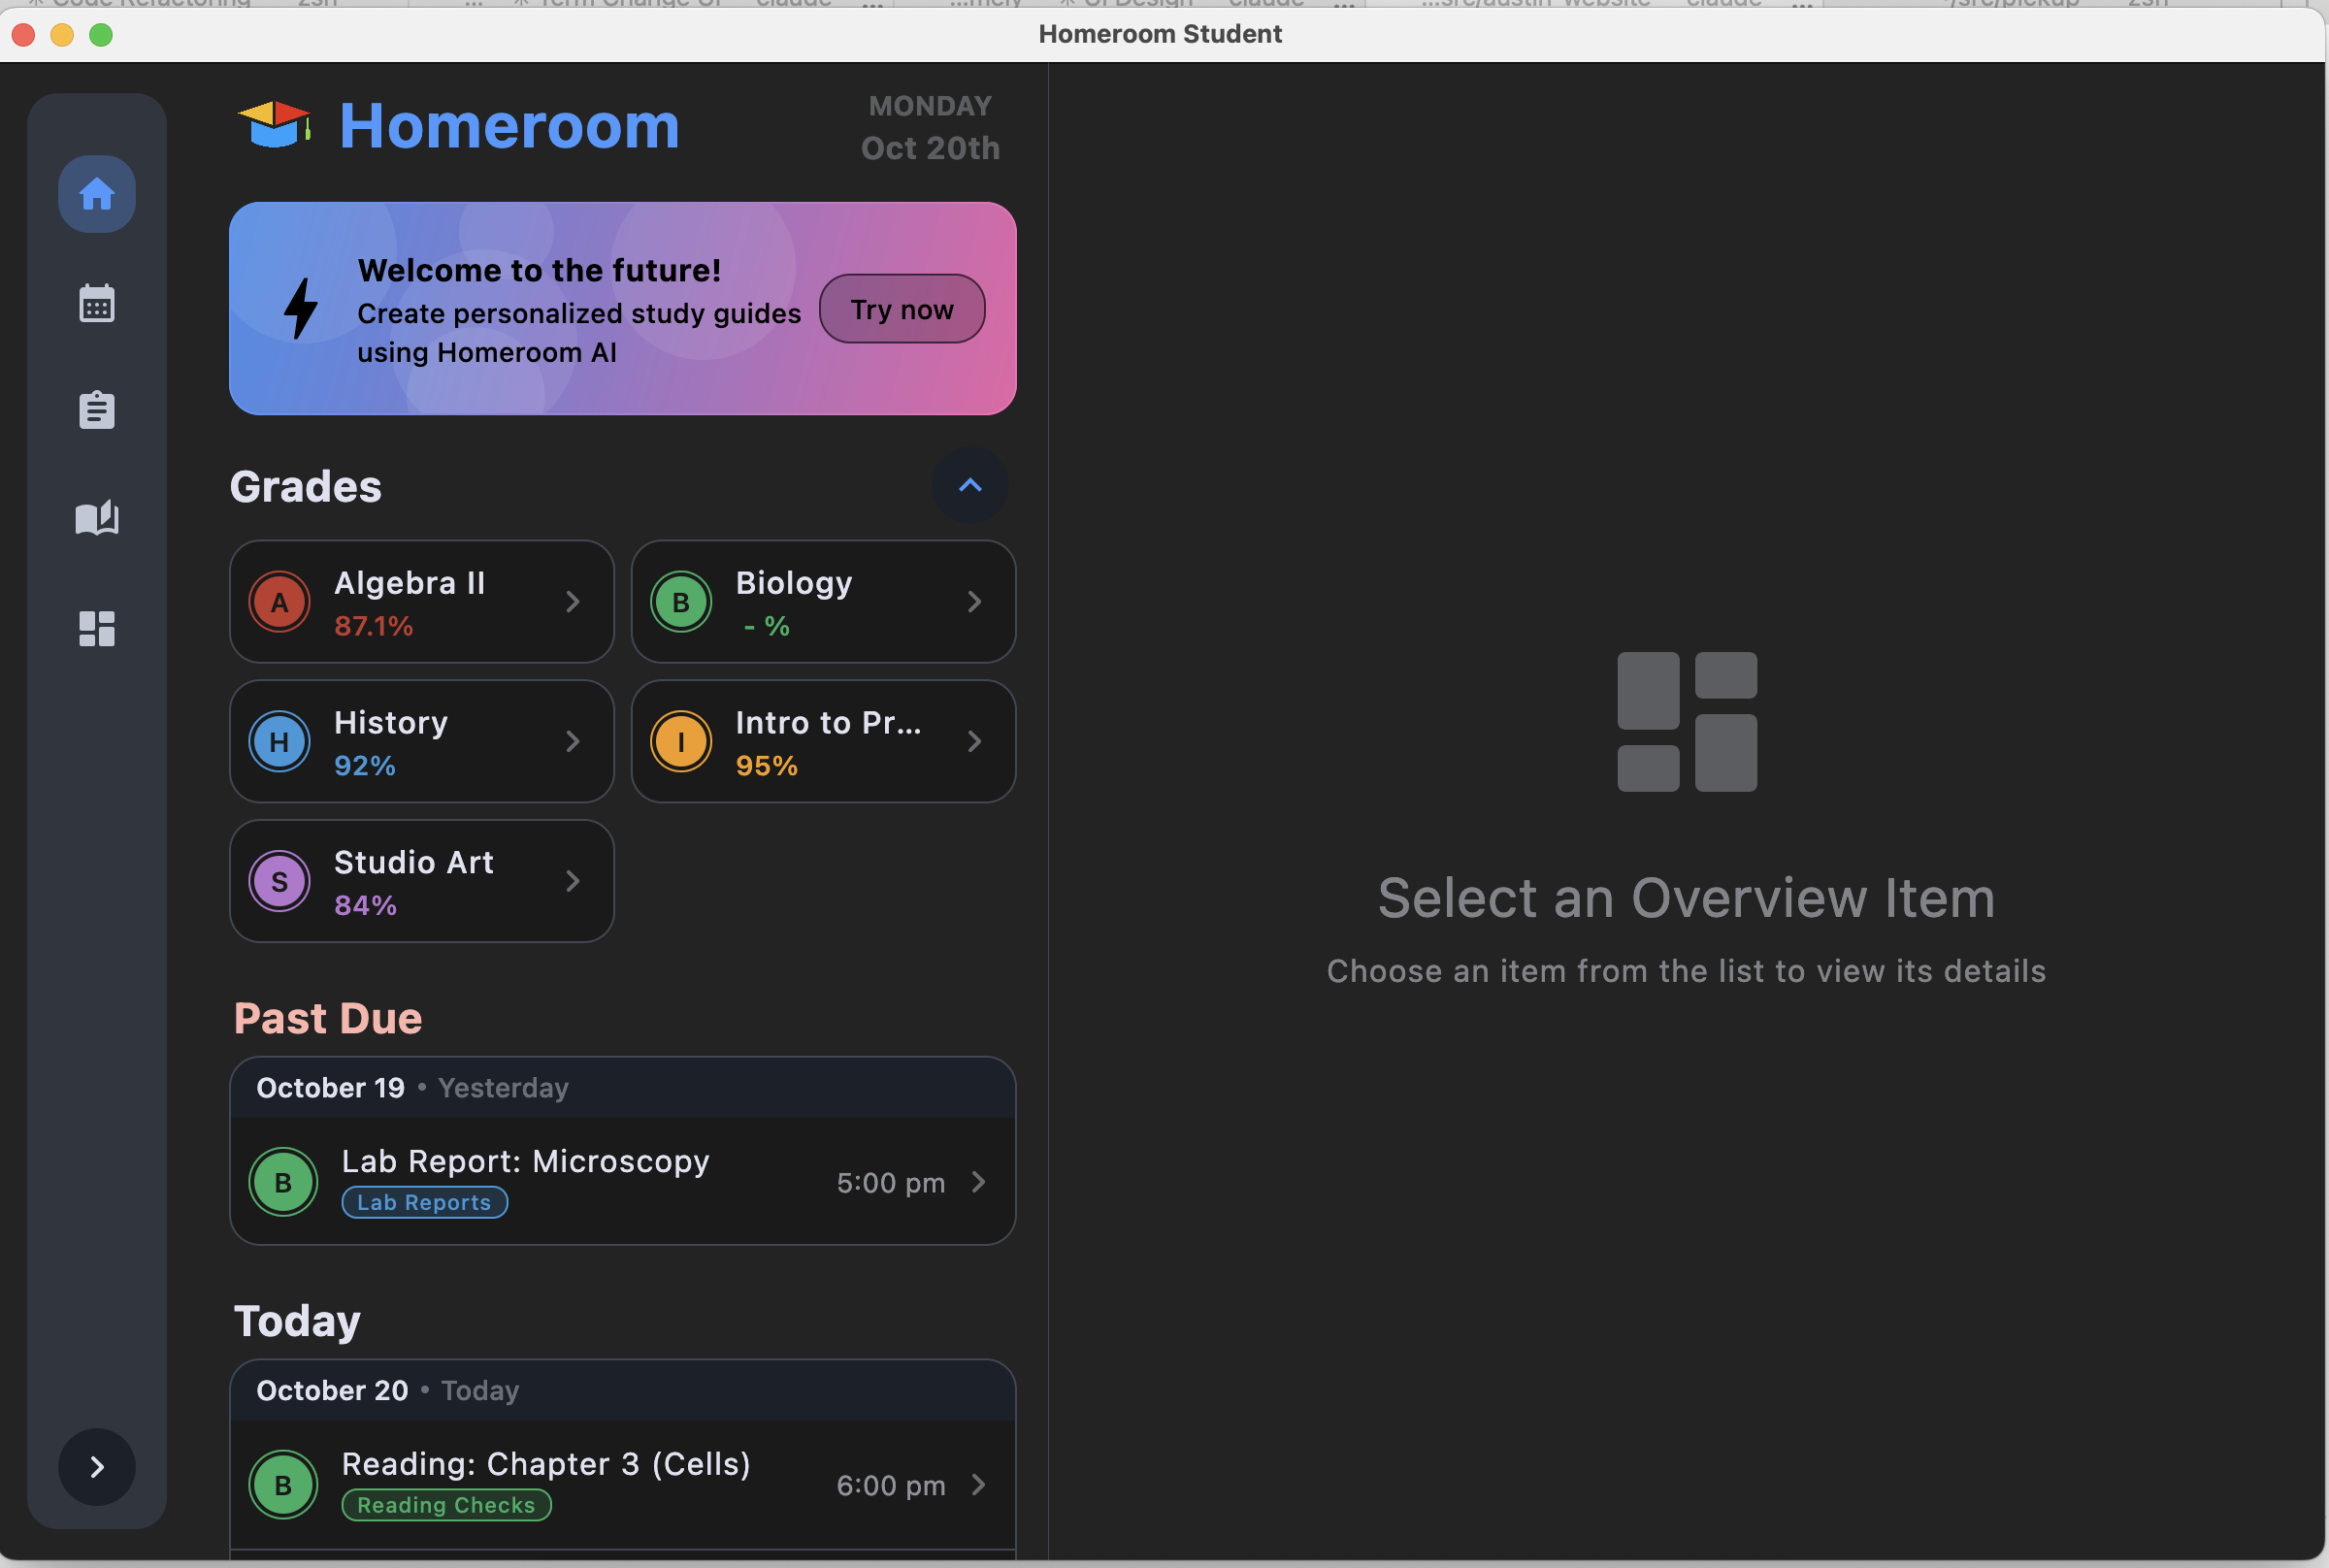Click the purple S Studio Art badge
This screenshot has width=2329, height=1568.
279,881
